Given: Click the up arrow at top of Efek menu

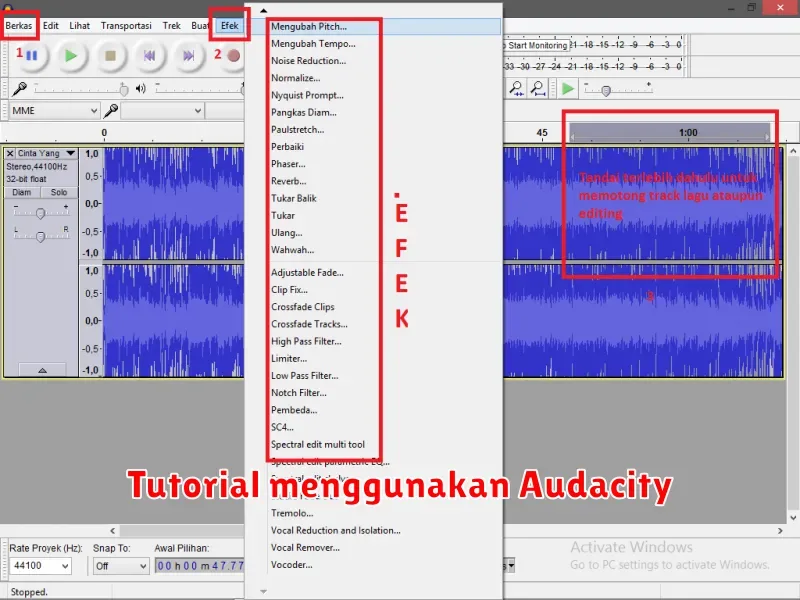Looking at the screenshot, I should pos(263,10).
